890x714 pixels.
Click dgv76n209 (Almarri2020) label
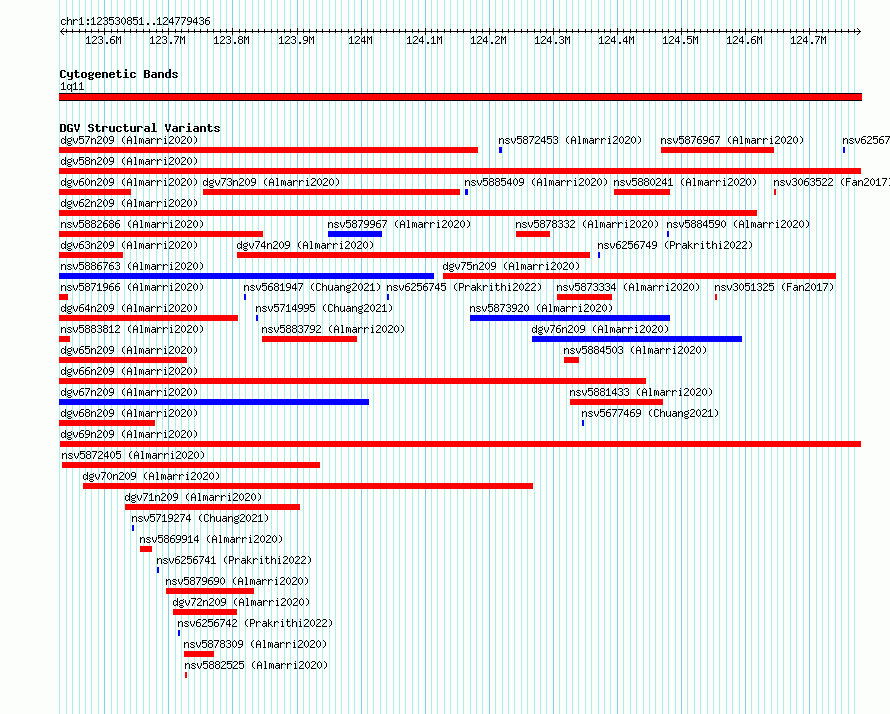pos(600,329)
